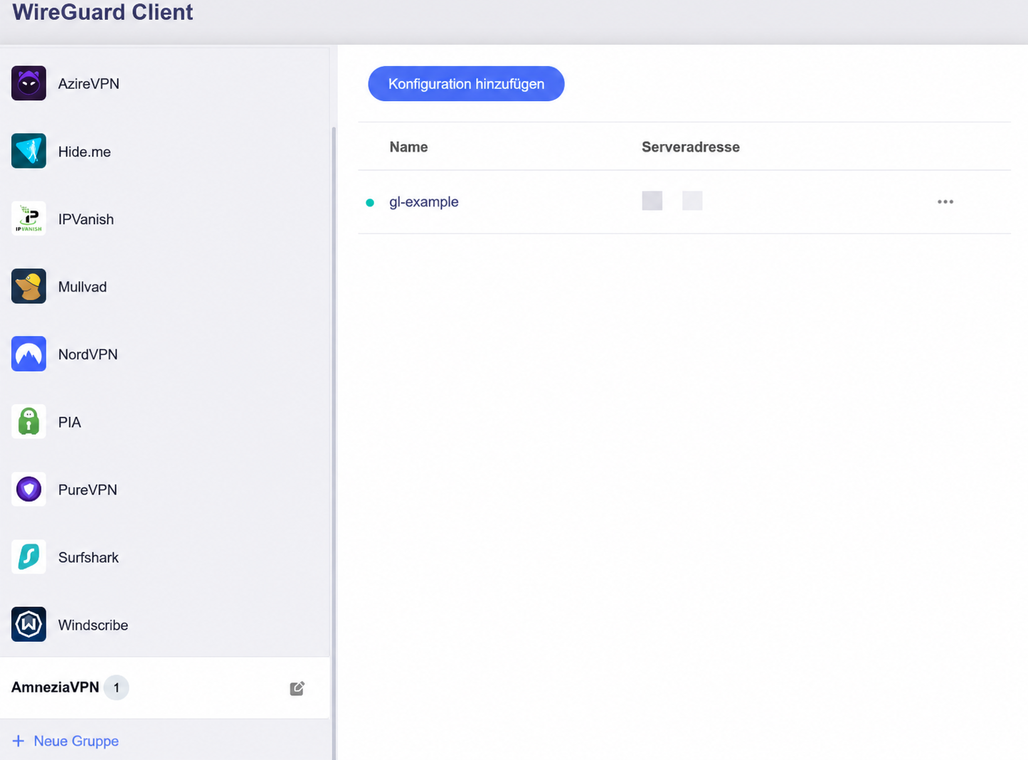Click the AmneziaVPN count badge 1
1028x760 pixels.
(117, 688)
